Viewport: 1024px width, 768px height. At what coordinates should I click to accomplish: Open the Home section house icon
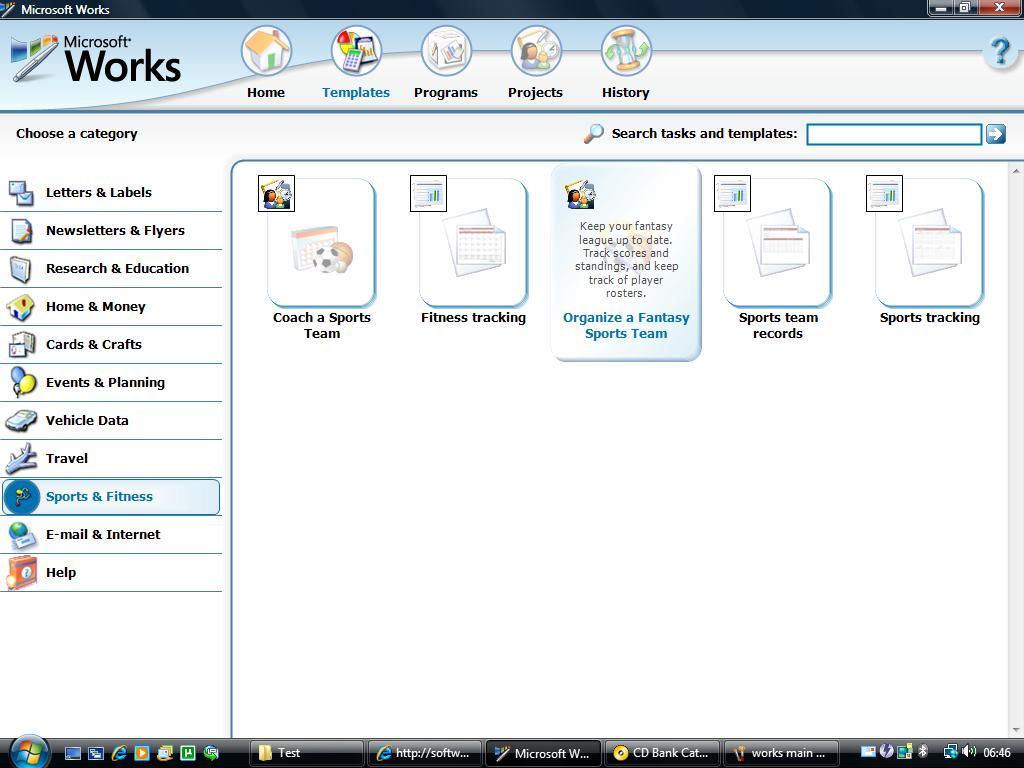click(x=266, y=50)
